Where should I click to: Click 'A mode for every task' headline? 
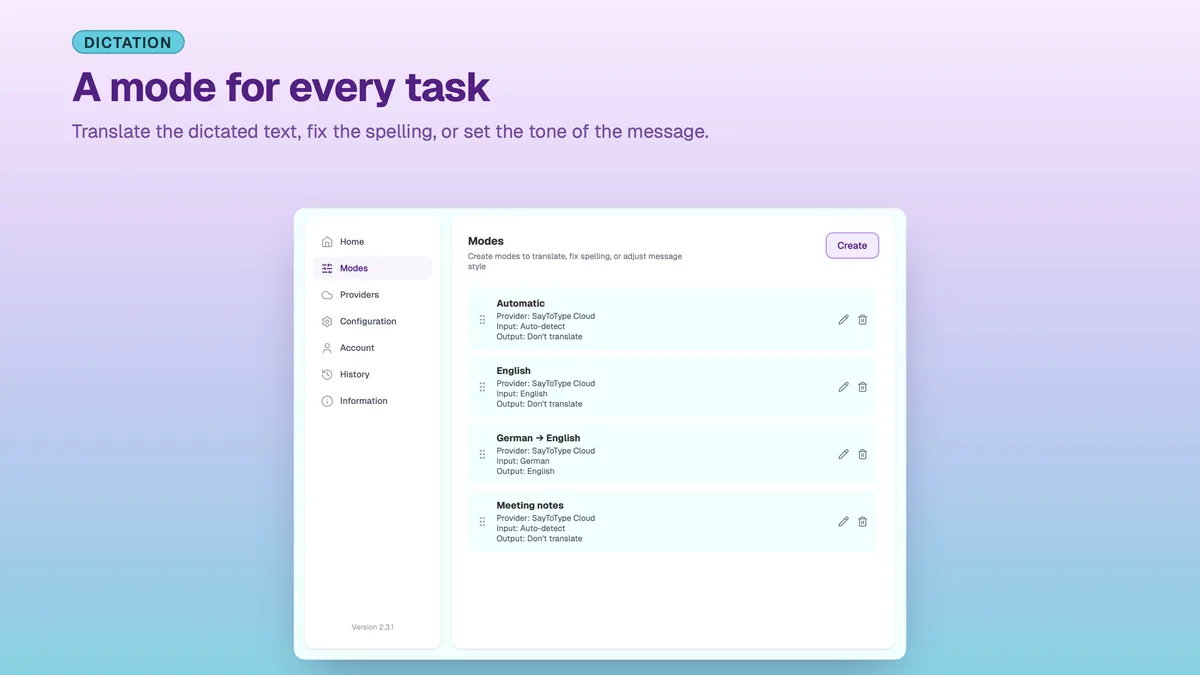pos(281,88)
